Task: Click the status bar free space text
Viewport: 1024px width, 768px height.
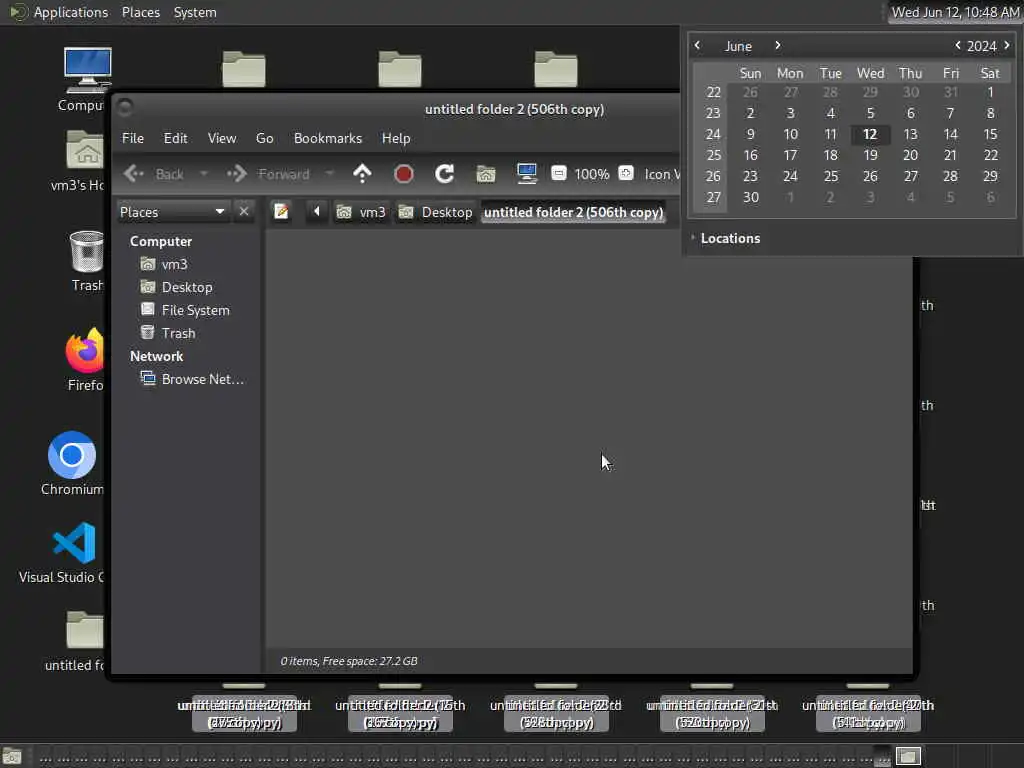Action: click(349, 661)
